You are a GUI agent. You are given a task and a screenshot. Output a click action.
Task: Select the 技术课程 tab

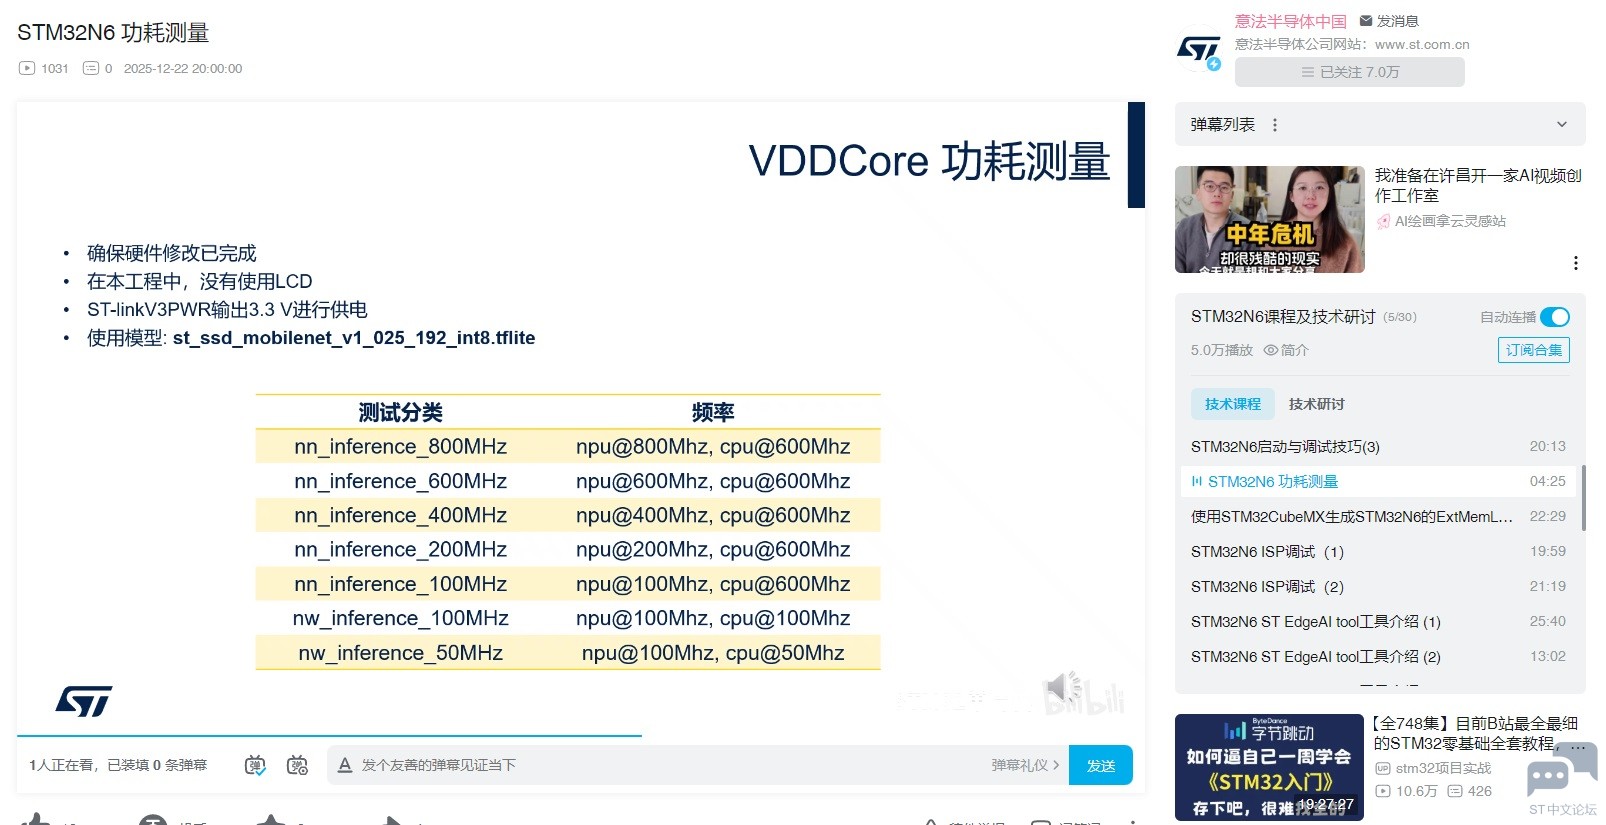click(1232, 404)
